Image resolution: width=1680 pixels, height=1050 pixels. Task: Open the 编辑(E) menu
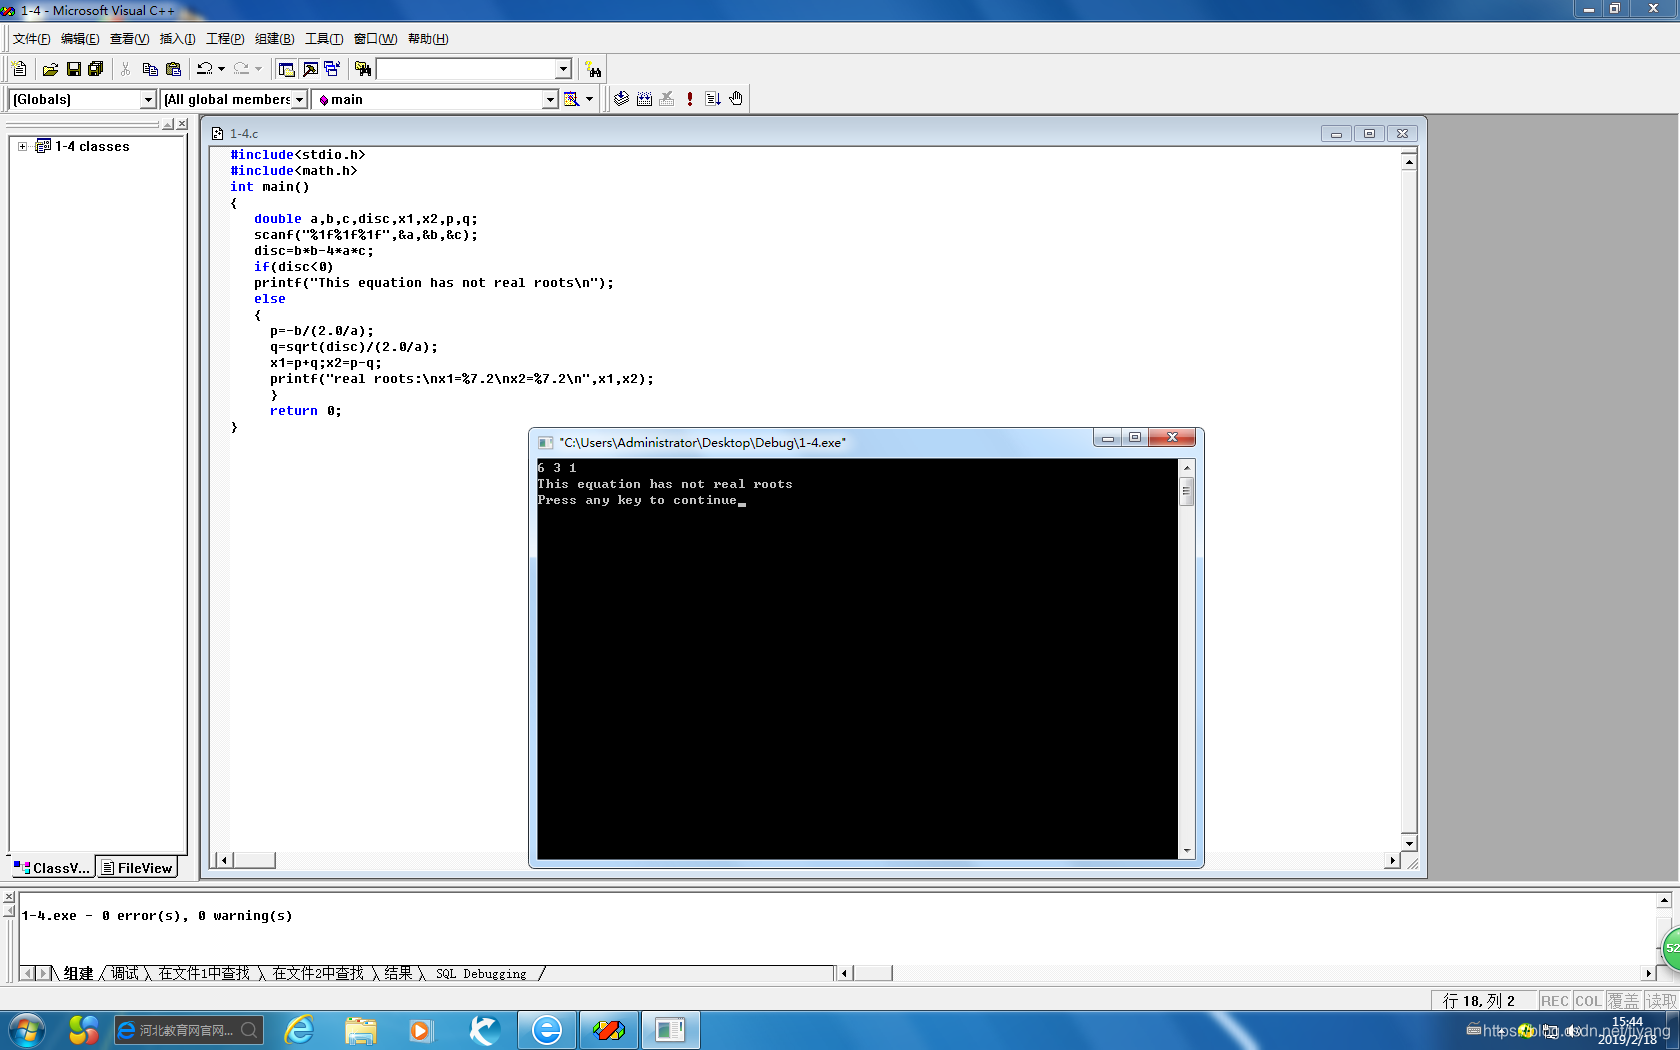[80, 39]
